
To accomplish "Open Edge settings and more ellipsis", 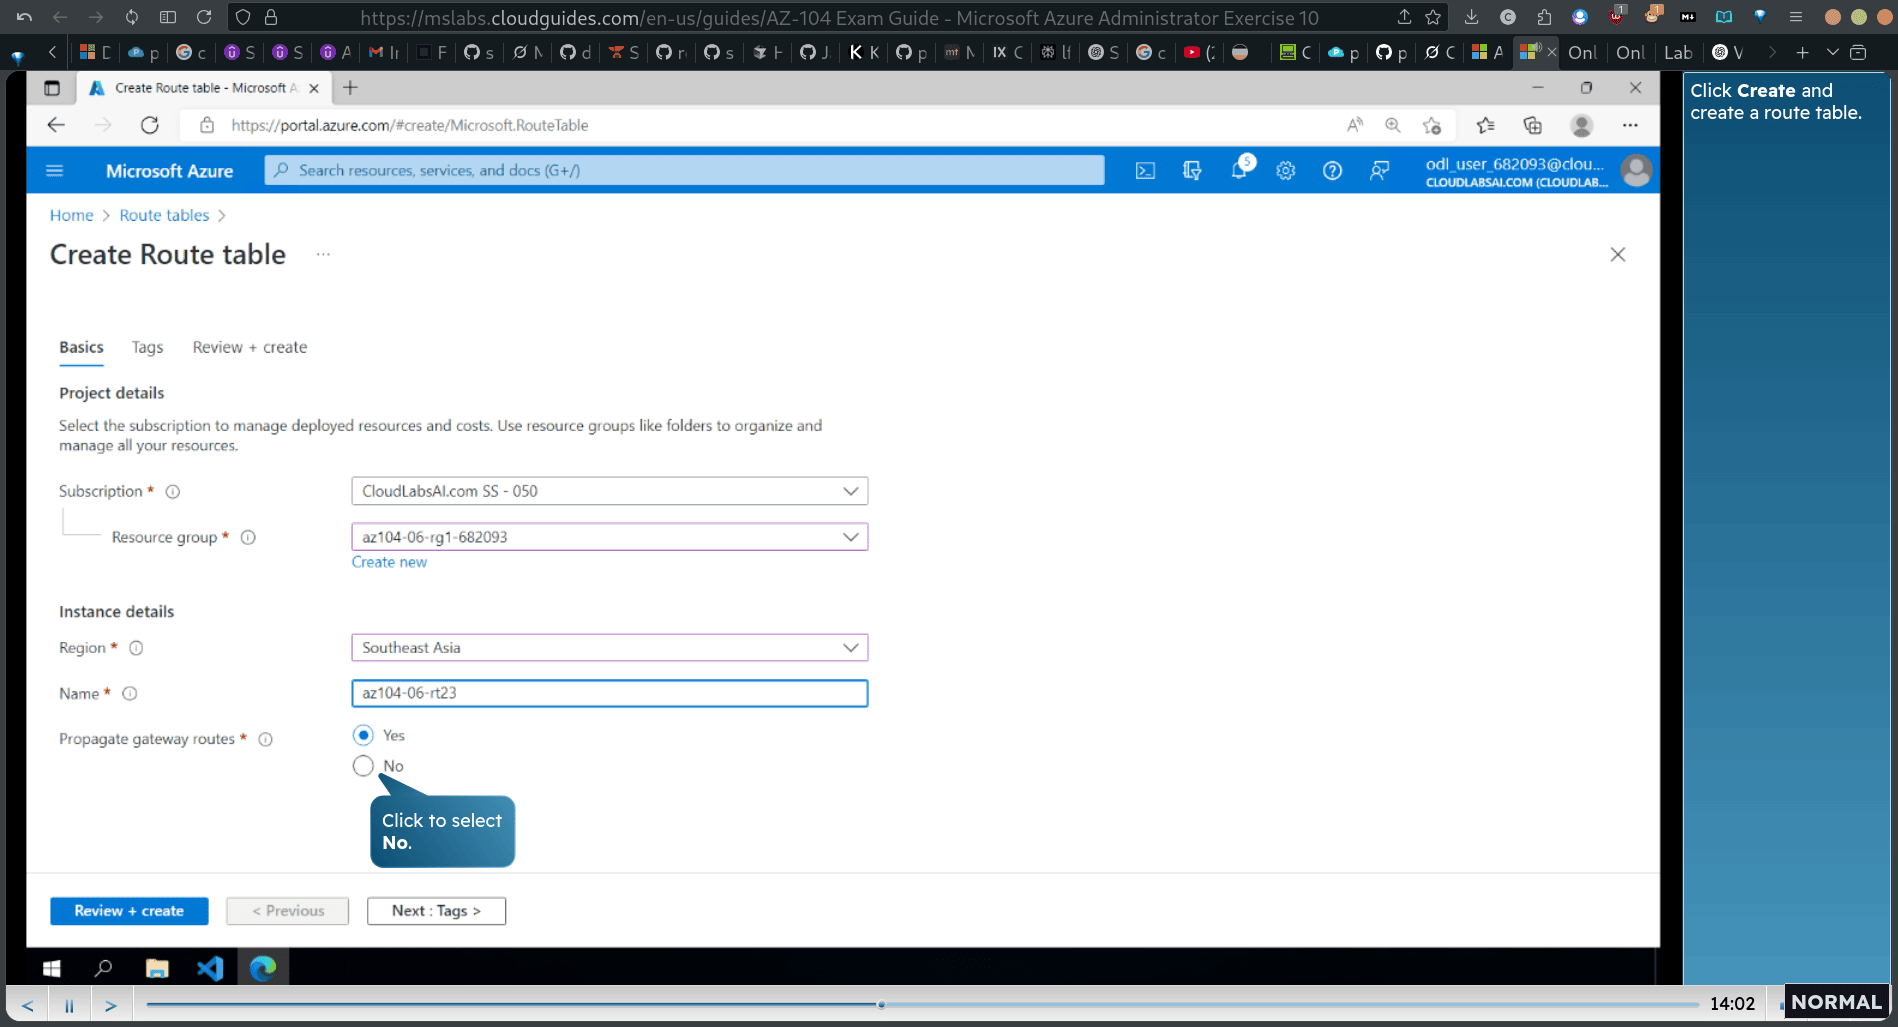I will pos(1630,125).
